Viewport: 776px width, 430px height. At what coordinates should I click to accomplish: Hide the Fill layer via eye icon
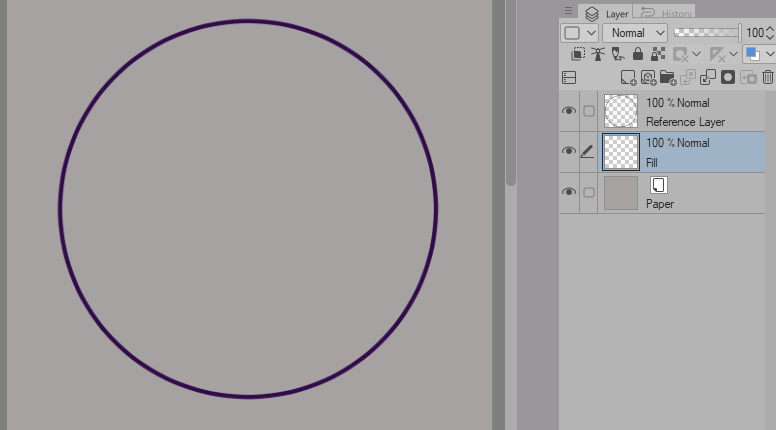click(569, 150)
